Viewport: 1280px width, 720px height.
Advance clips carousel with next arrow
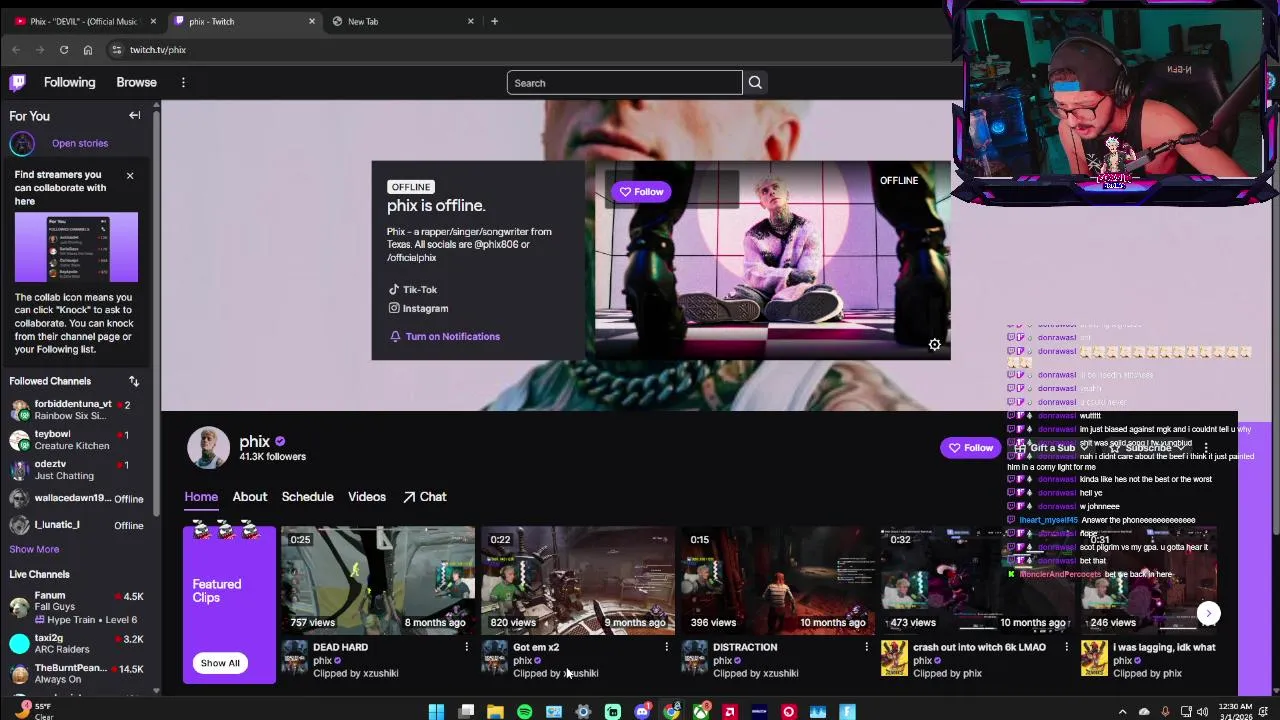(x=1208, y=613)
